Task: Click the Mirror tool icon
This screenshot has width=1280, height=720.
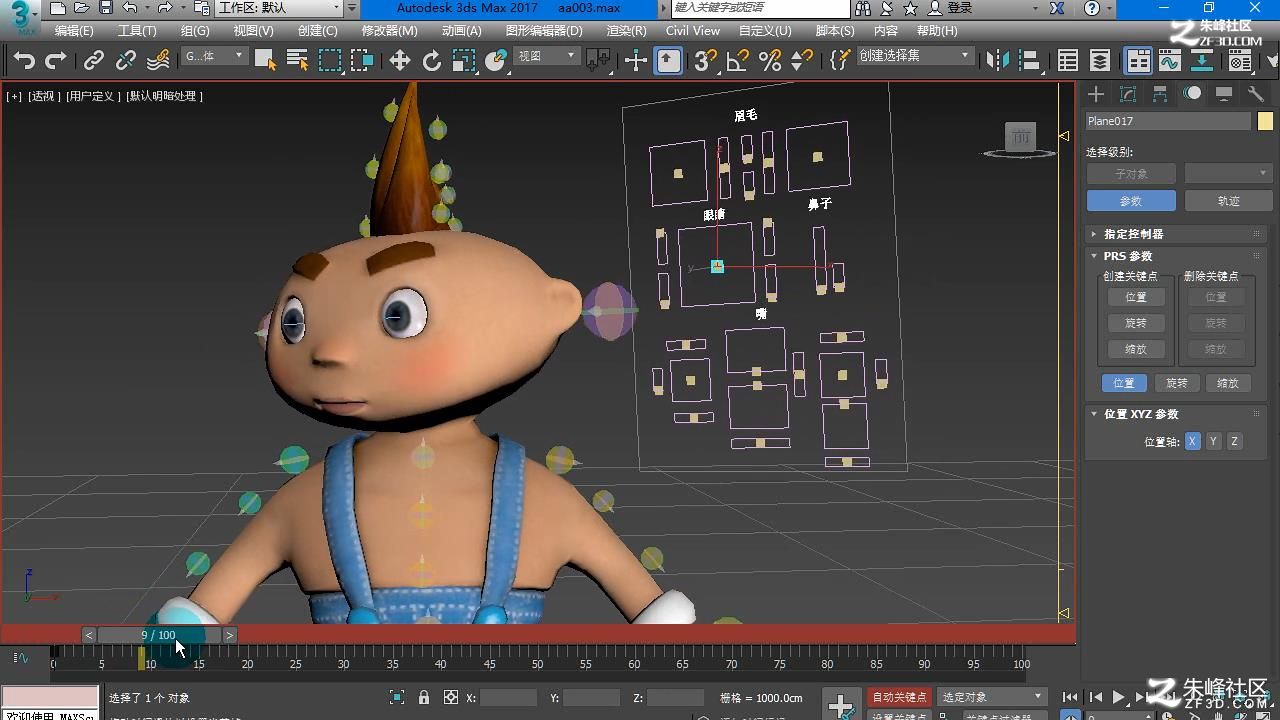Action: pyautogui.click(x=998, y=61)
